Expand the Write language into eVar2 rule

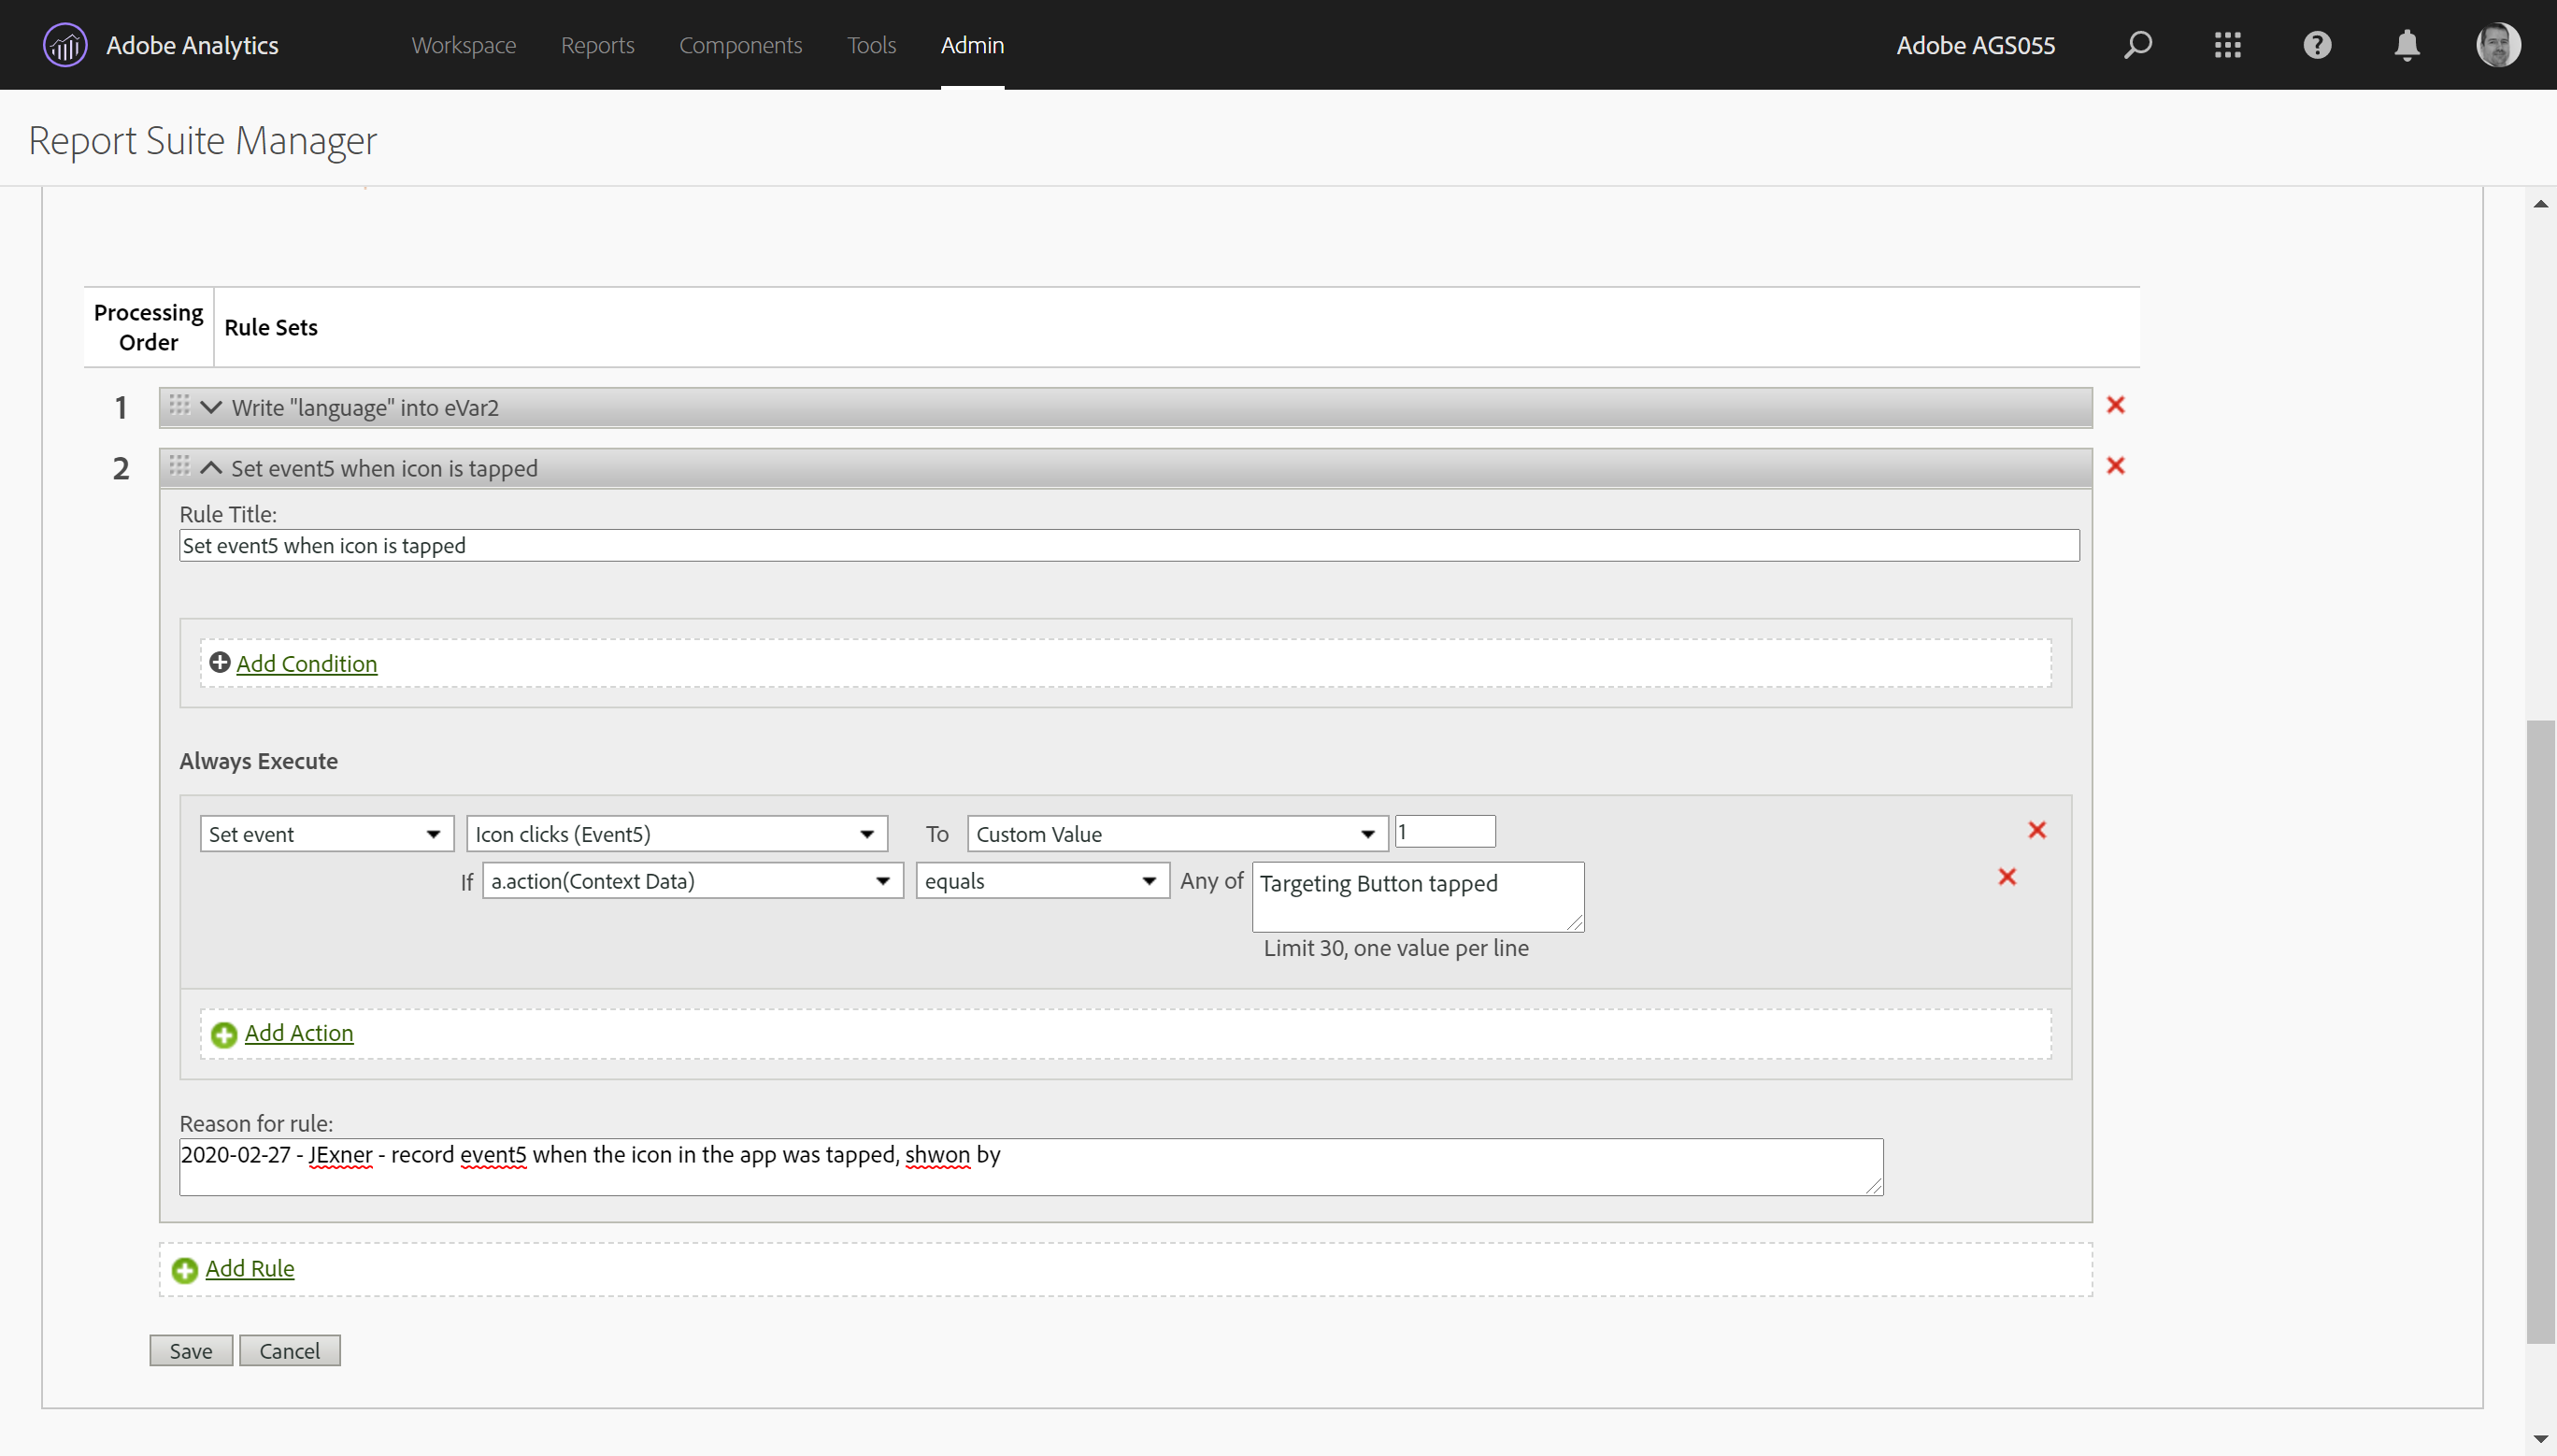coord(211,407)
